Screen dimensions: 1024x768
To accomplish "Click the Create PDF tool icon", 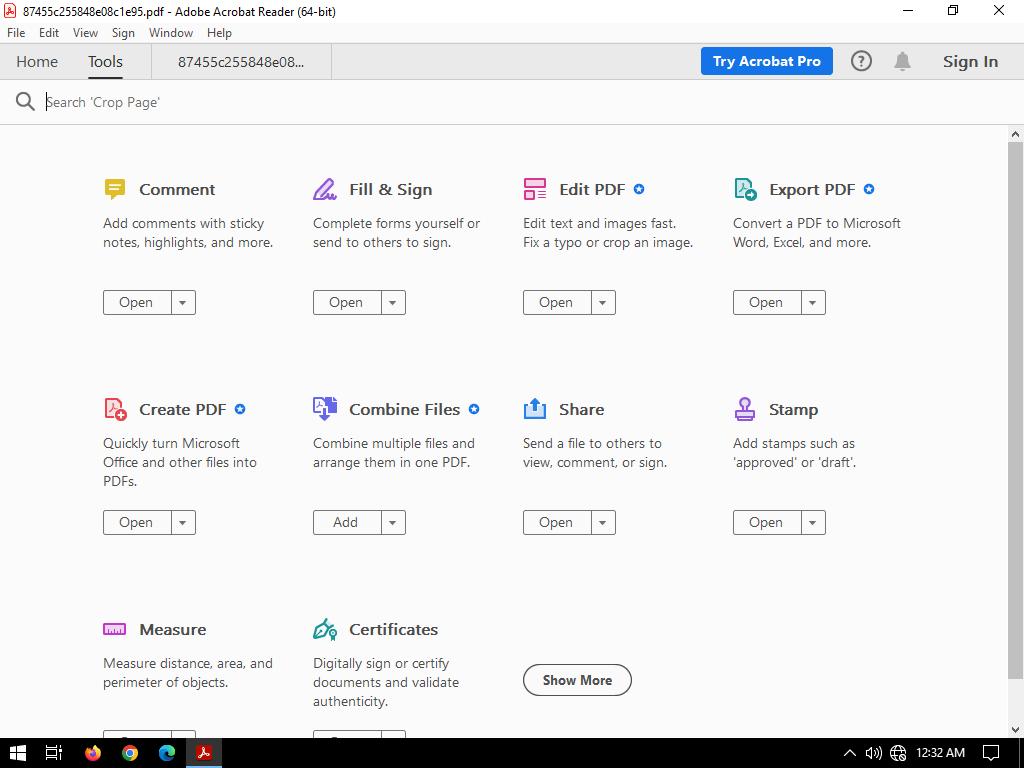I will (115, 409).
